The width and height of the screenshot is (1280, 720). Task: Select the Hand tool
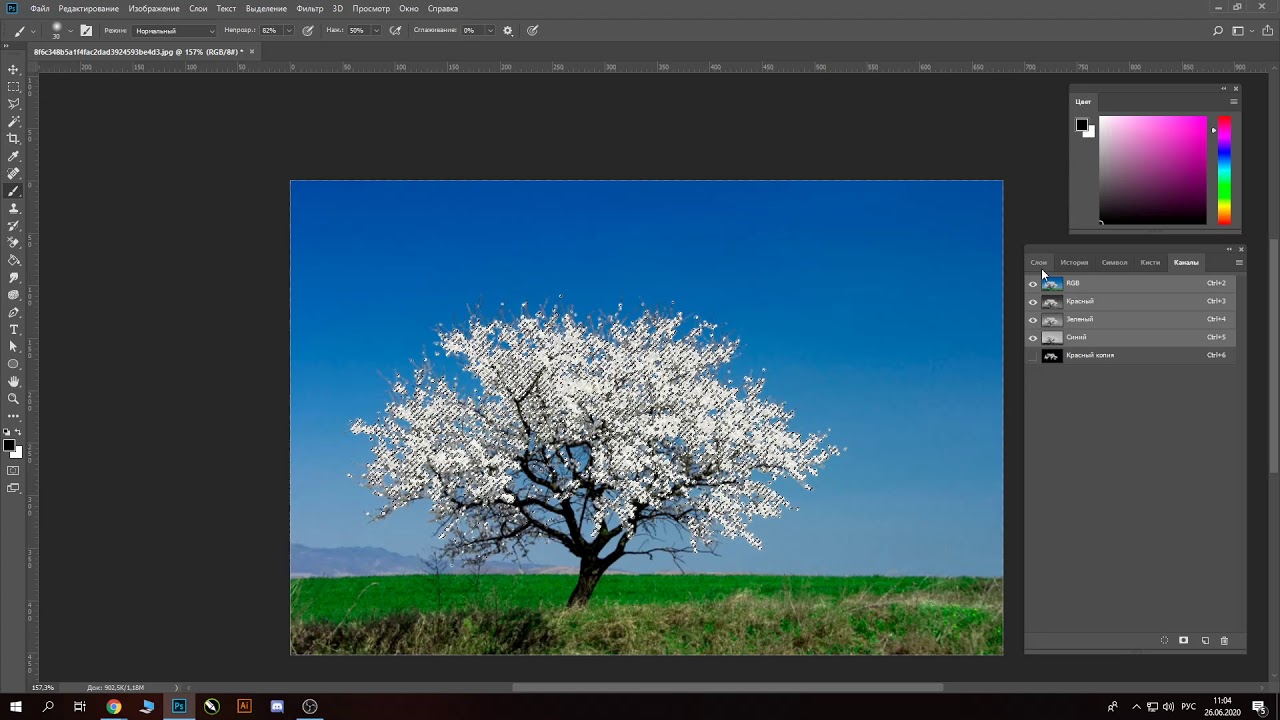[x=13, y=381]
